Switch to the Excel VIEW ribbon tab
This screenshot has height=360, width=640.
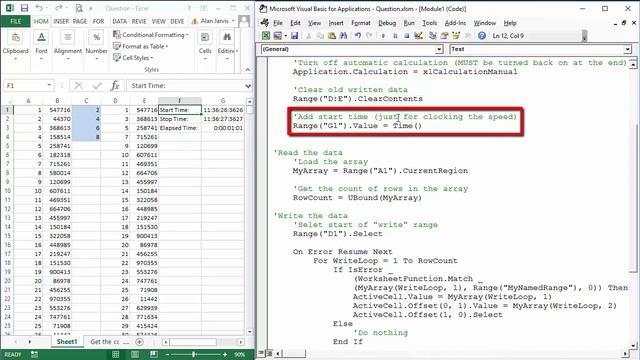tap(158, 21)
